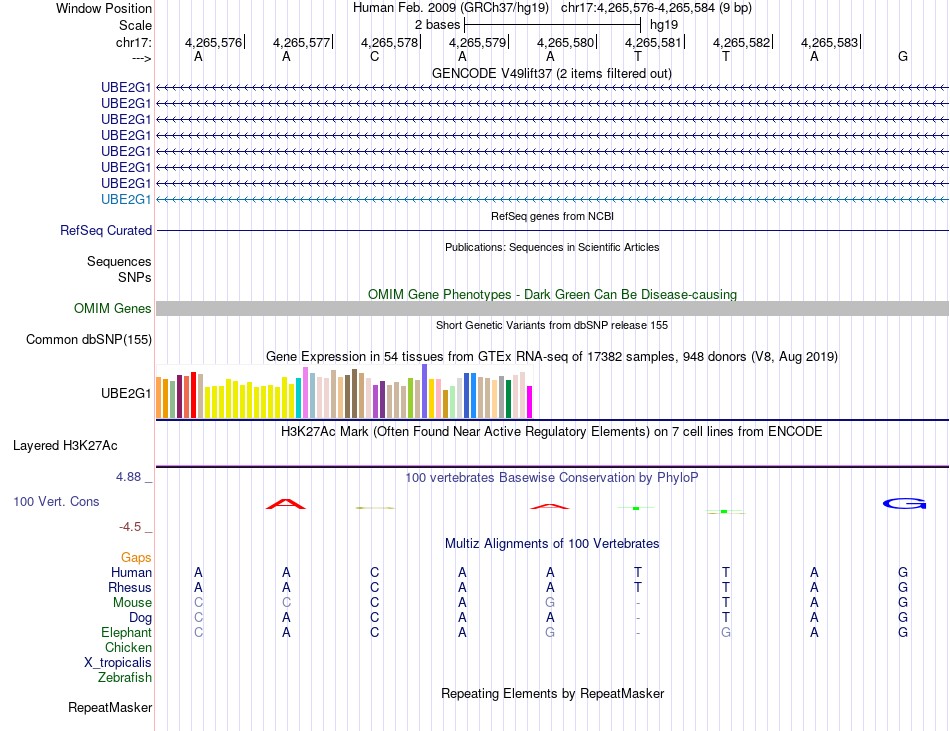Click the RefSeq Curated intron line
The height and width of the screenshot is (731, 950).
pyautogui.click(x=552, y=231)
